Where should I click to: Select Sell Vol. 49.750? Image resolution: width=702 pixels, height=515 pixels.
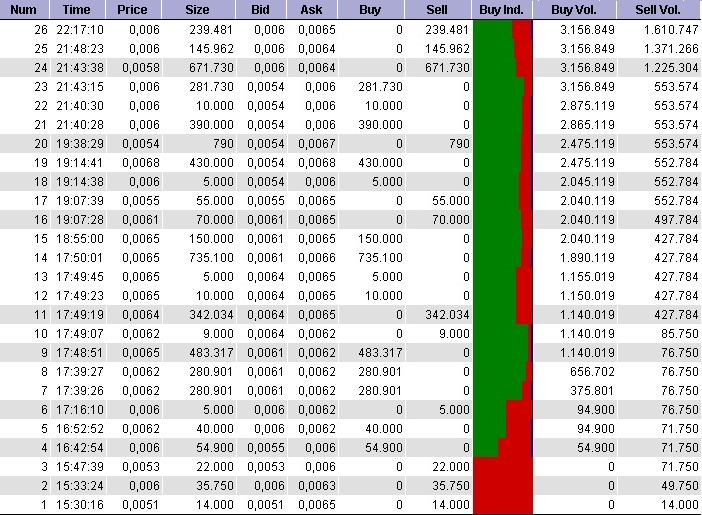[x=680, y=486]
